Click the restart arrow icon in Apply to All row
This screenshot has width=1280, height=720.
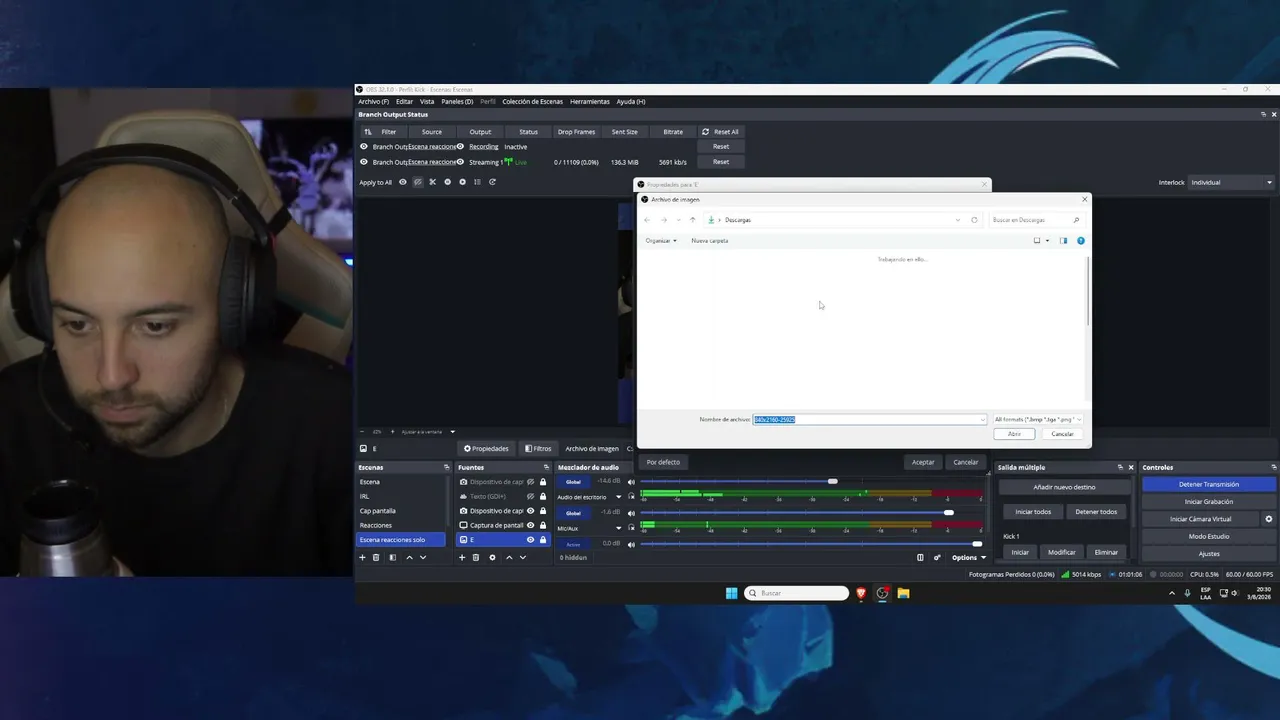492,182
